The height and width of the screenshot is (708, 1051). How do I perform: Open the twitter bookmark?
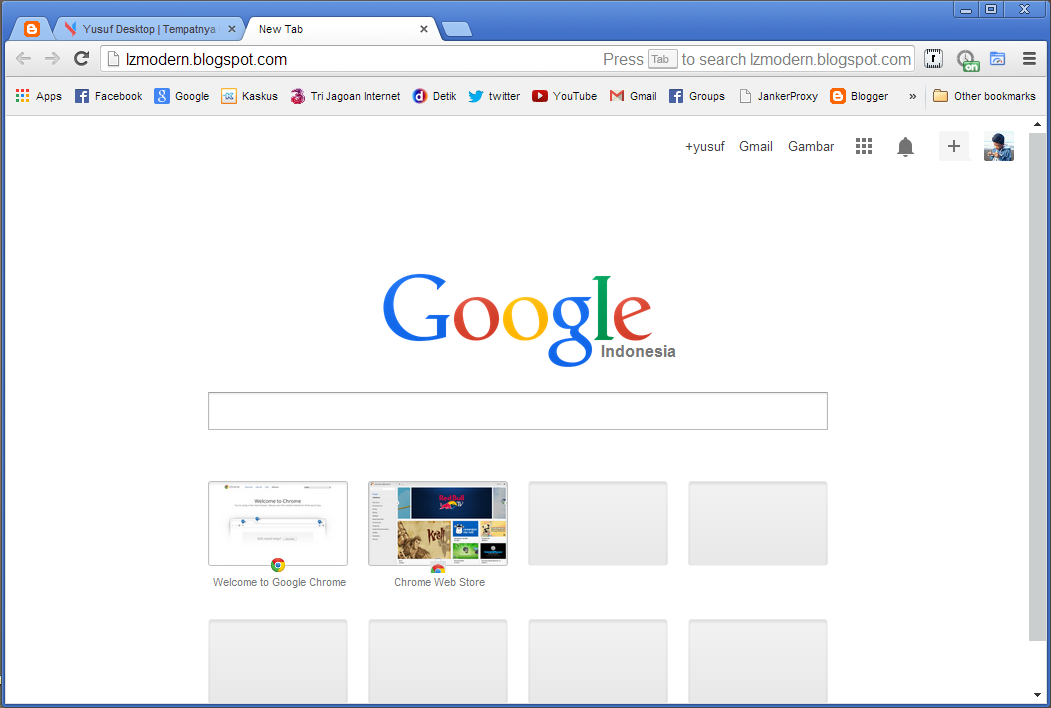tap(494, 96)
